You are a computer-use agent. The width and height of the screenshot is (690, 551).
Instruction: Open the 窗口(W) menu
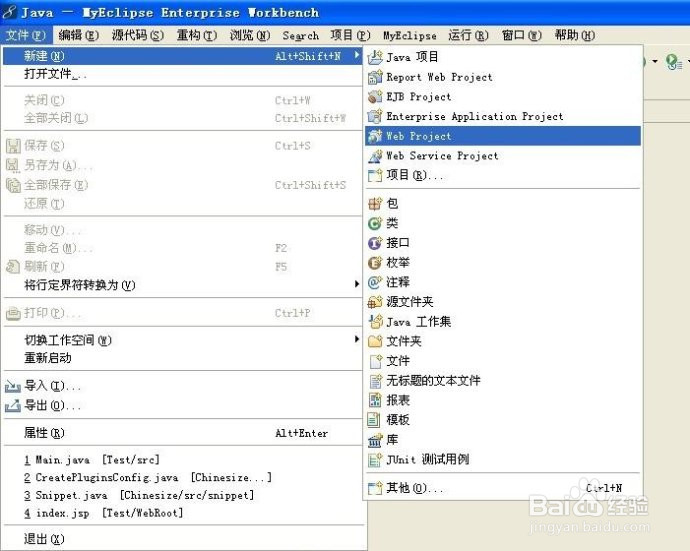coord(521,35)
